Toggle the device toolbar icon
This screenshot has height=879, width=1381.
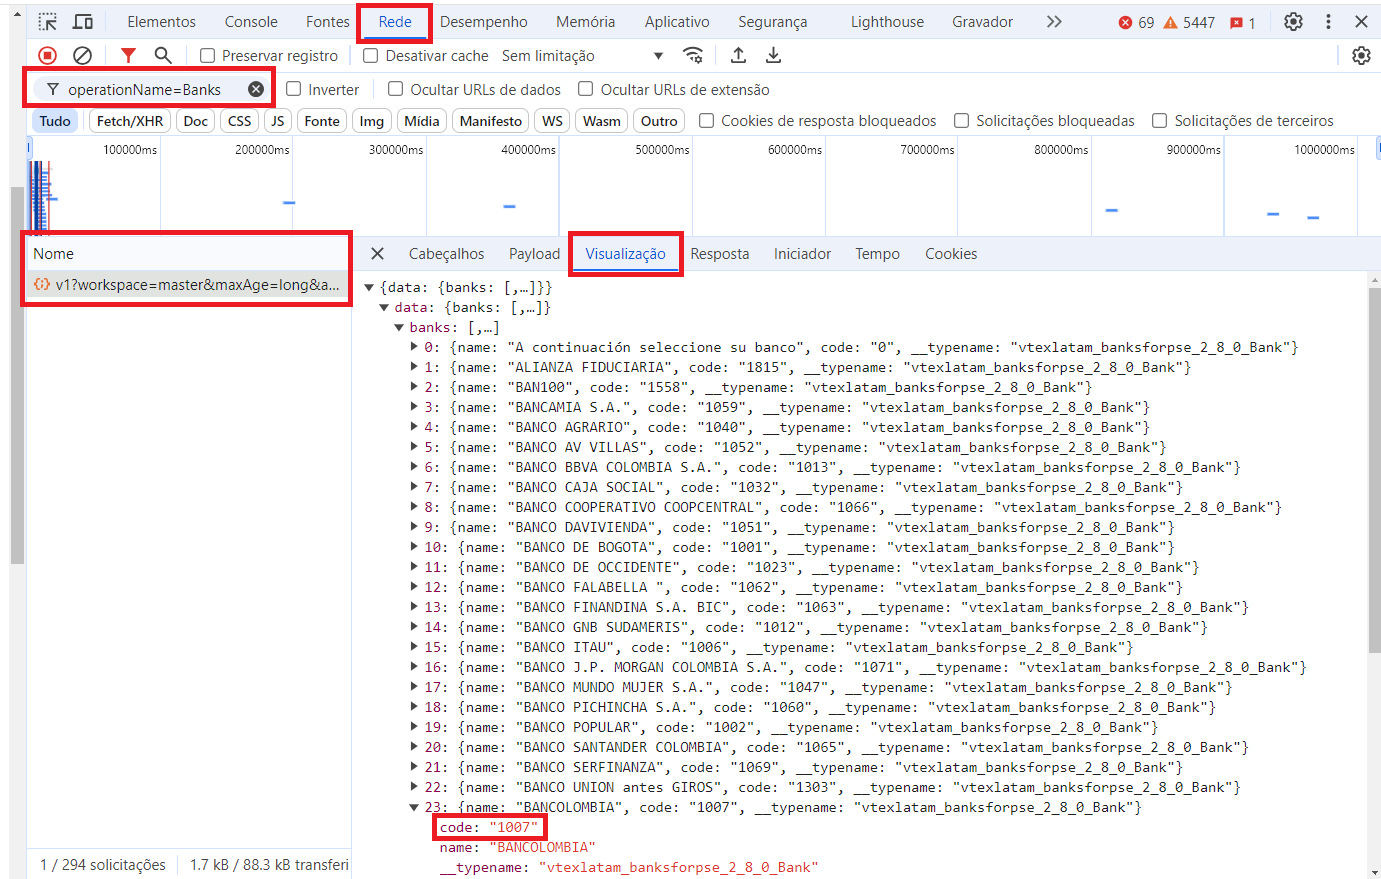tap(82, 20)
